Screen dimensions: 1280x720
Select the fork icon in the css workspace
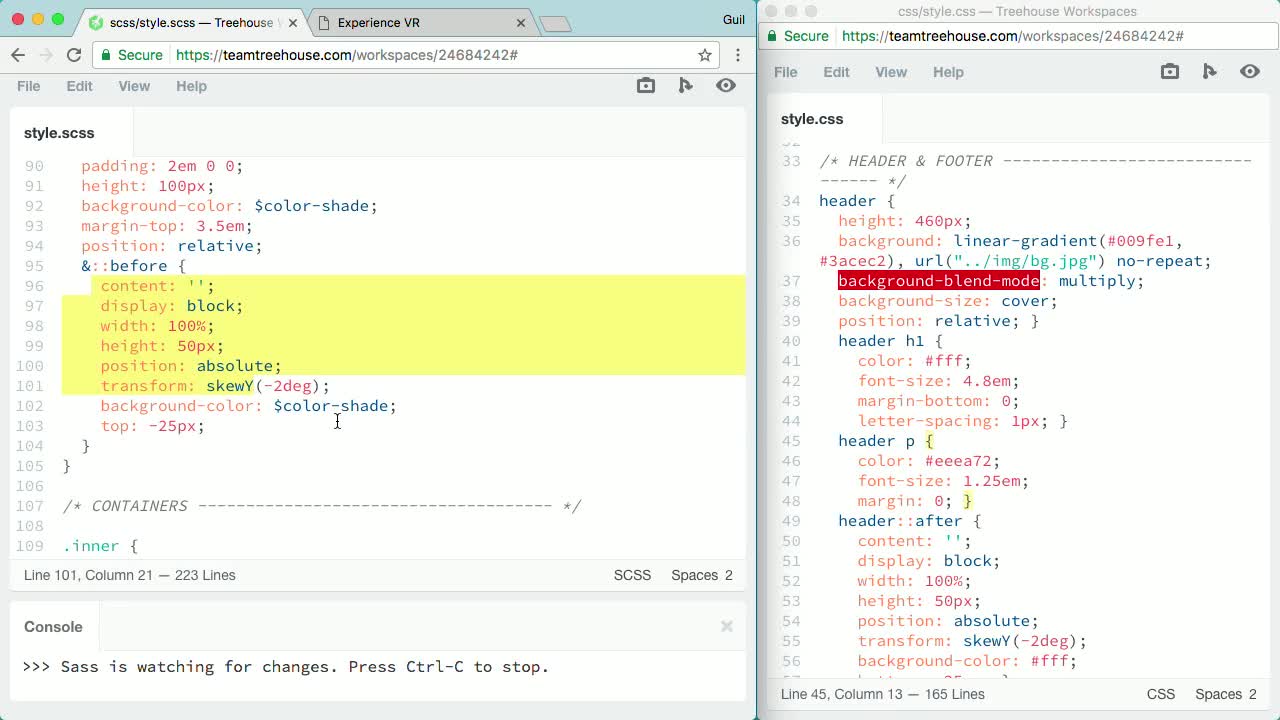click(1209, 71)
